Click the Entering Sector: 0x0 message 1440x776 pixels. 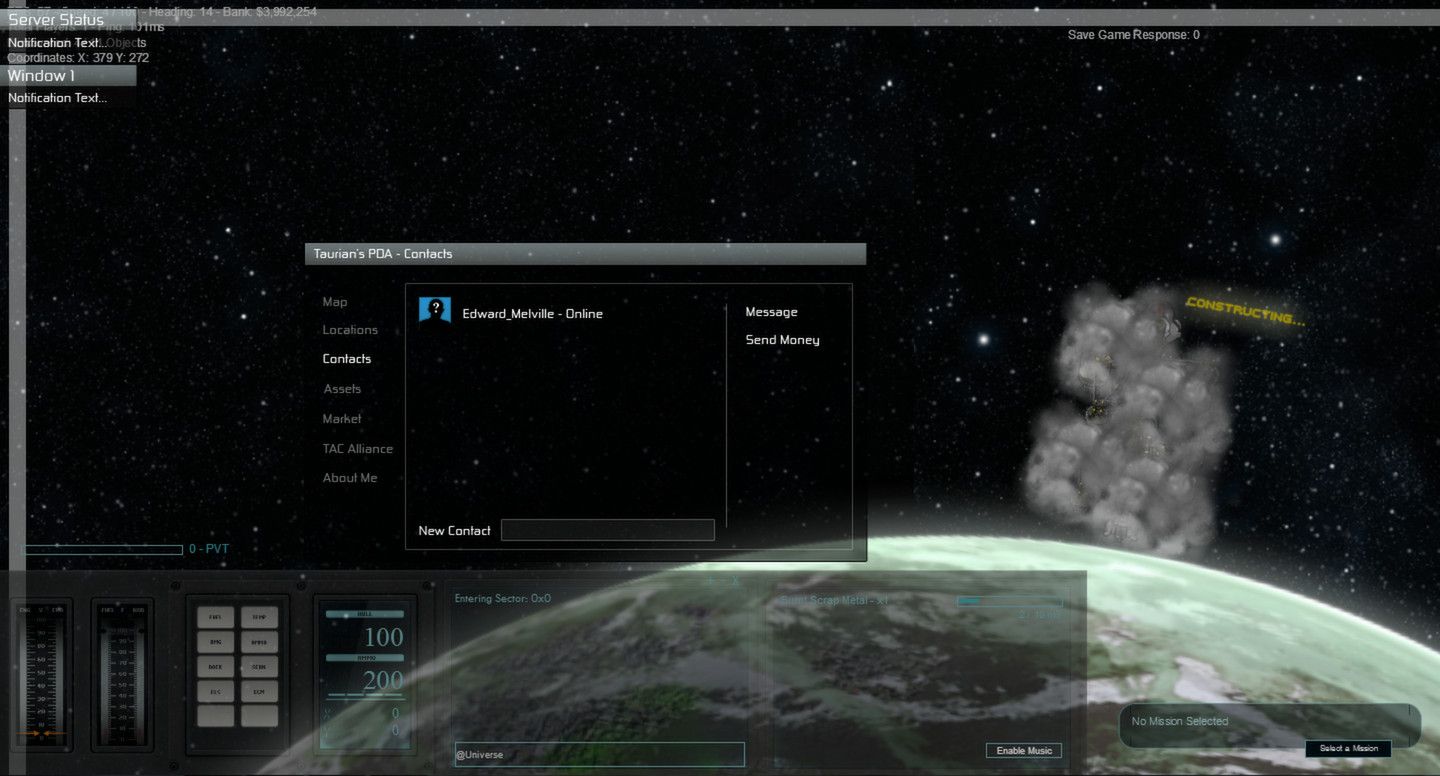503,599
